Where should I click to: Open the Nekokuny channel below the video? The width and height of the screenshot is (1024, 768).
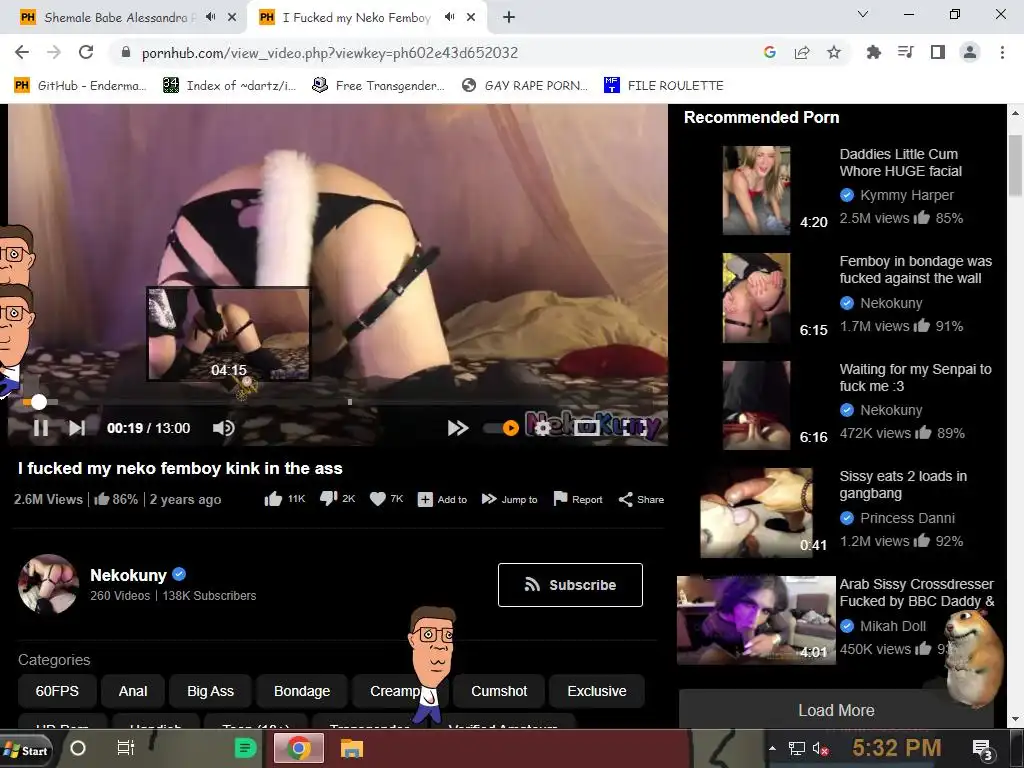coord(128,575)
